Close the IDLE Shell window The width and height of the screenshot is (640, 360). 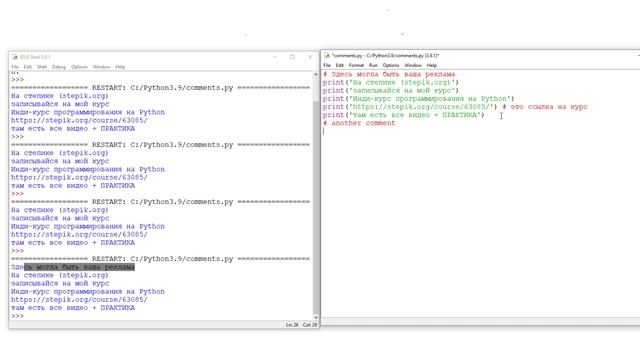(x=310, y=57)
